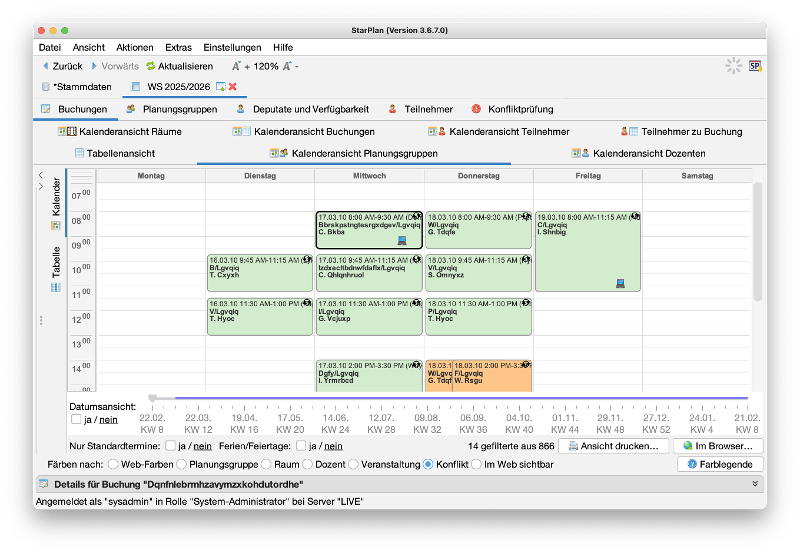Open the Kalender side view icon

click(56, 226)
